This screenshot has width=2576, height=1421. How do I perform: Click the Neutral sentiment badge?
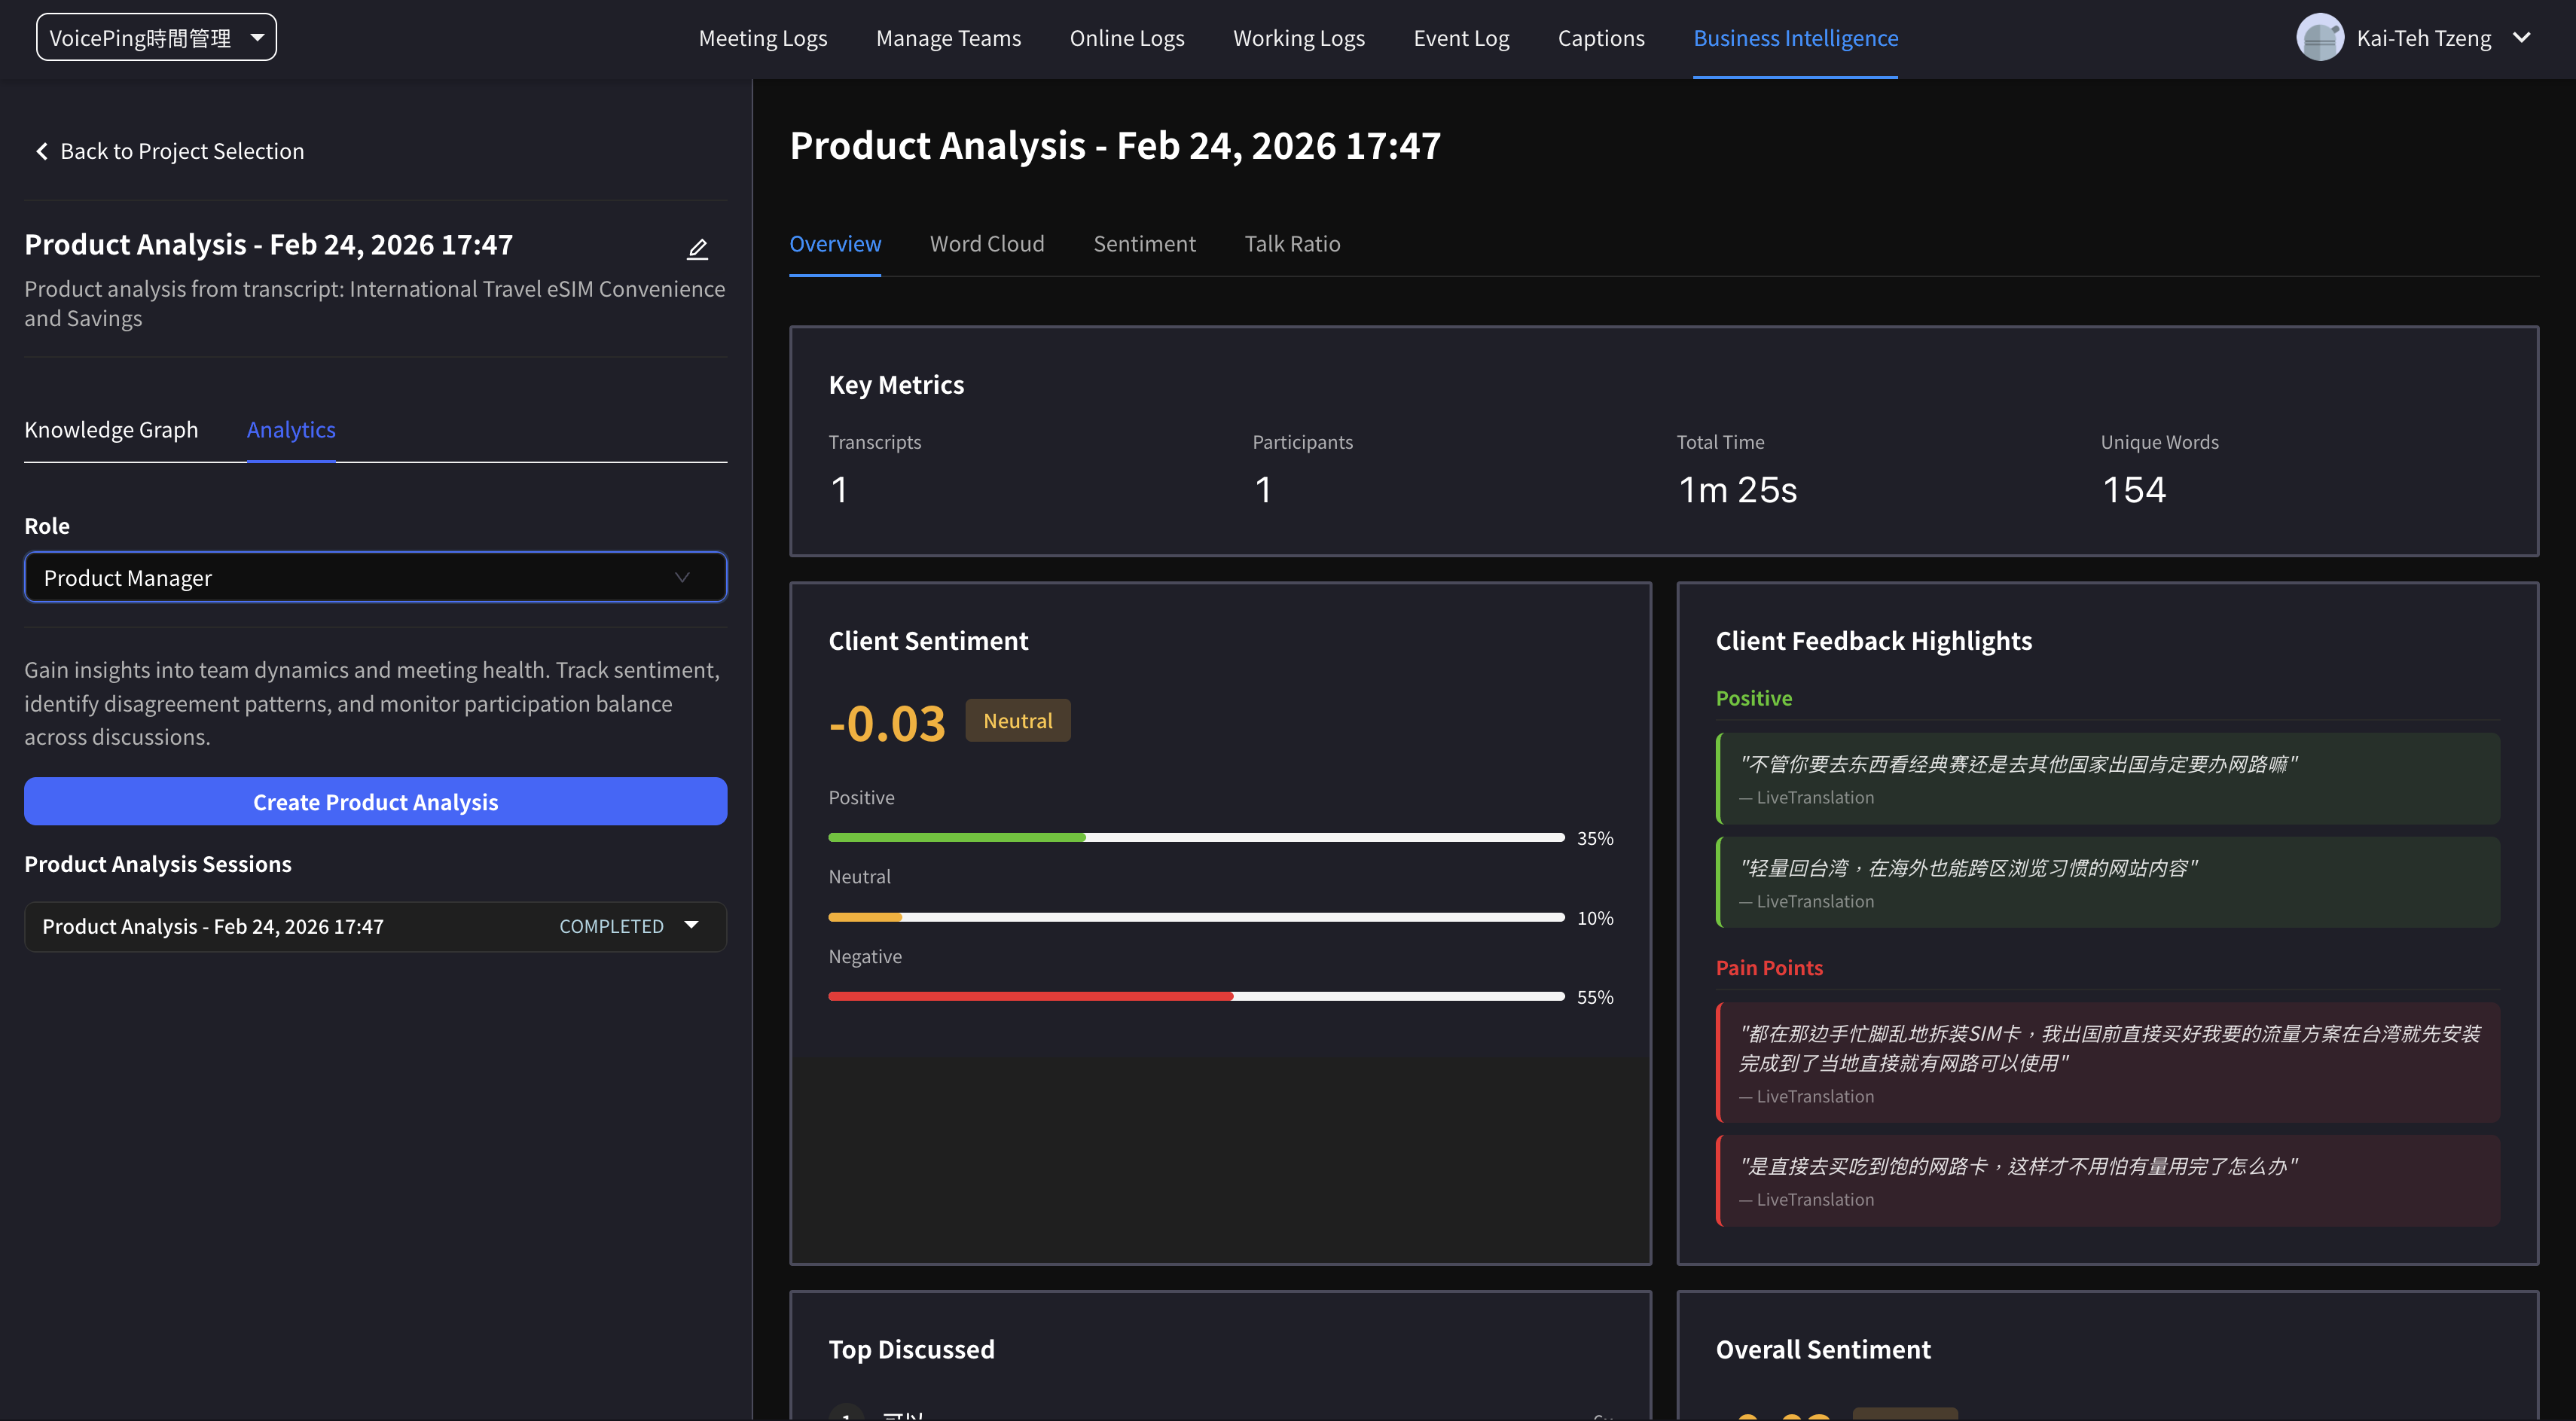(1017, 721)
